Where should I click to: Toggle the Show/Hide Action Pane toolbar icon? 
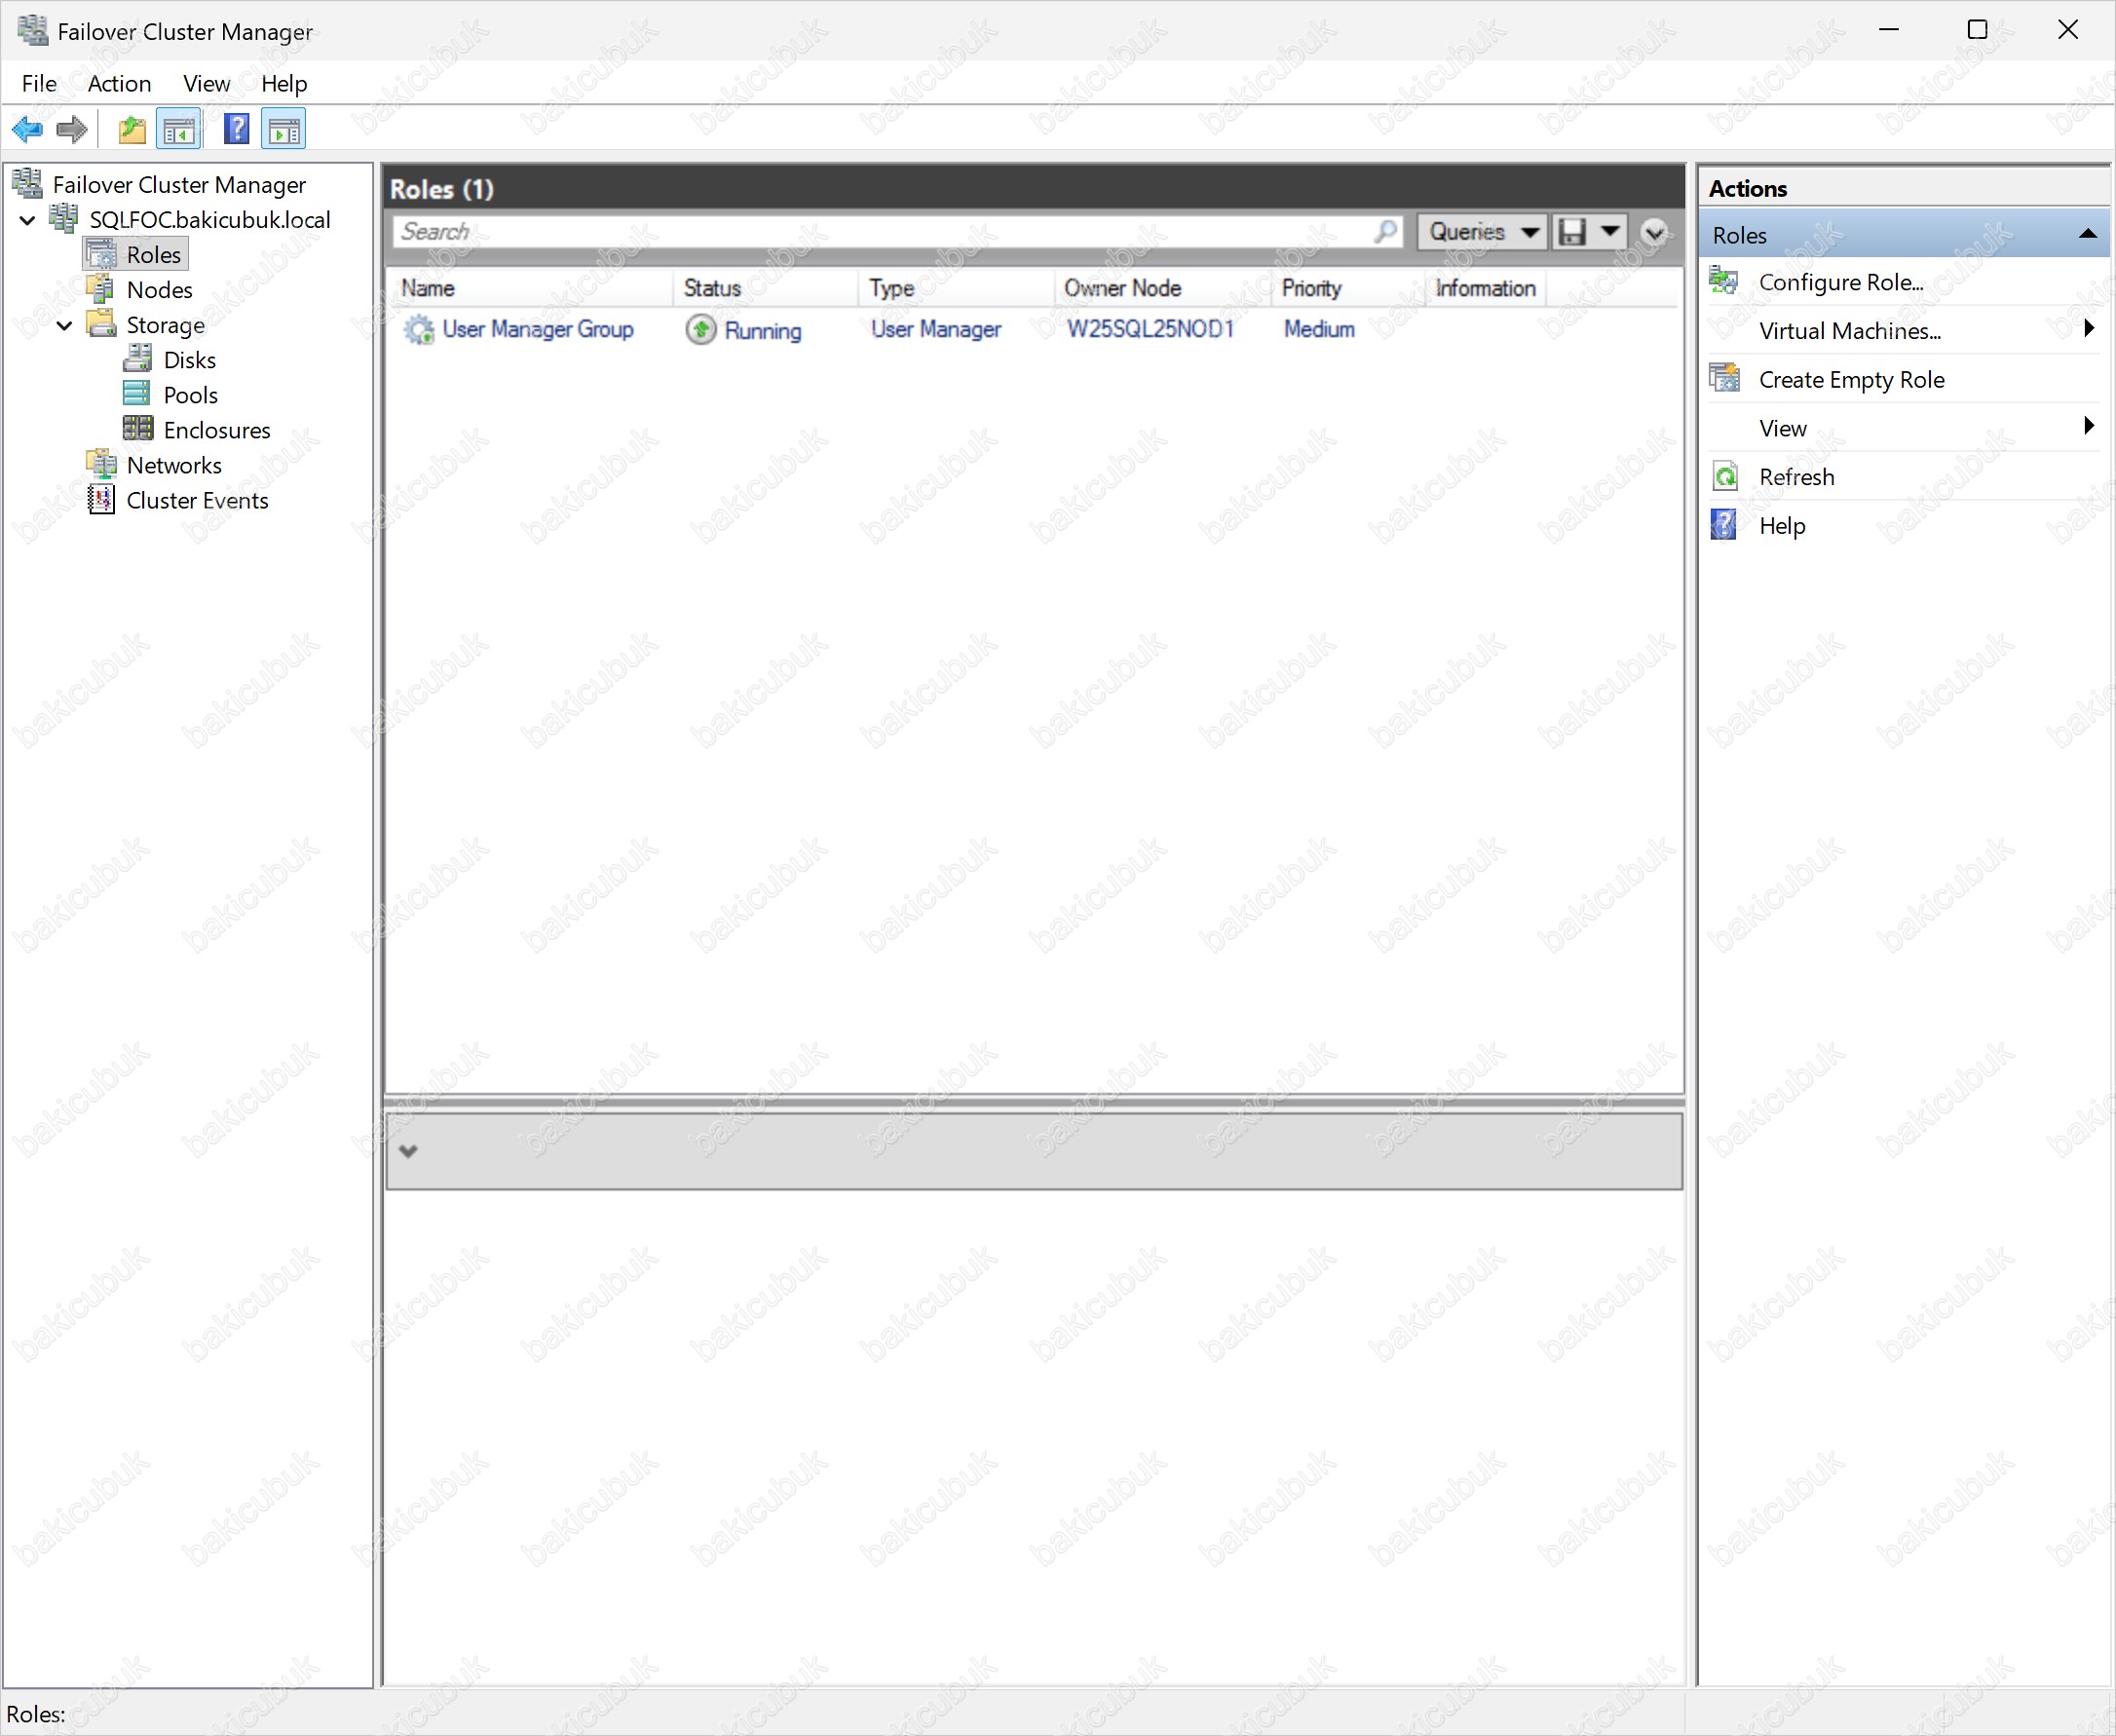[284, 129]
